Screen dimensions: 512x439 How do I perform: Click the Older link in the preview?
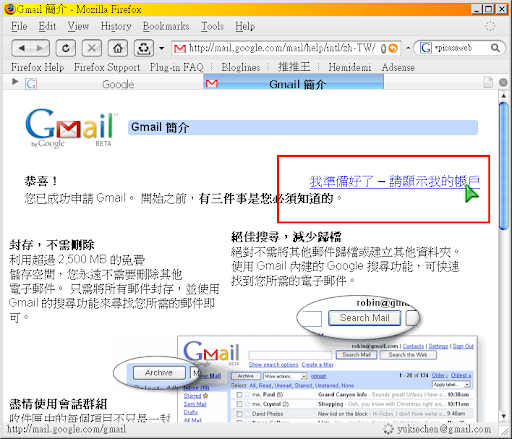(439, 375)
